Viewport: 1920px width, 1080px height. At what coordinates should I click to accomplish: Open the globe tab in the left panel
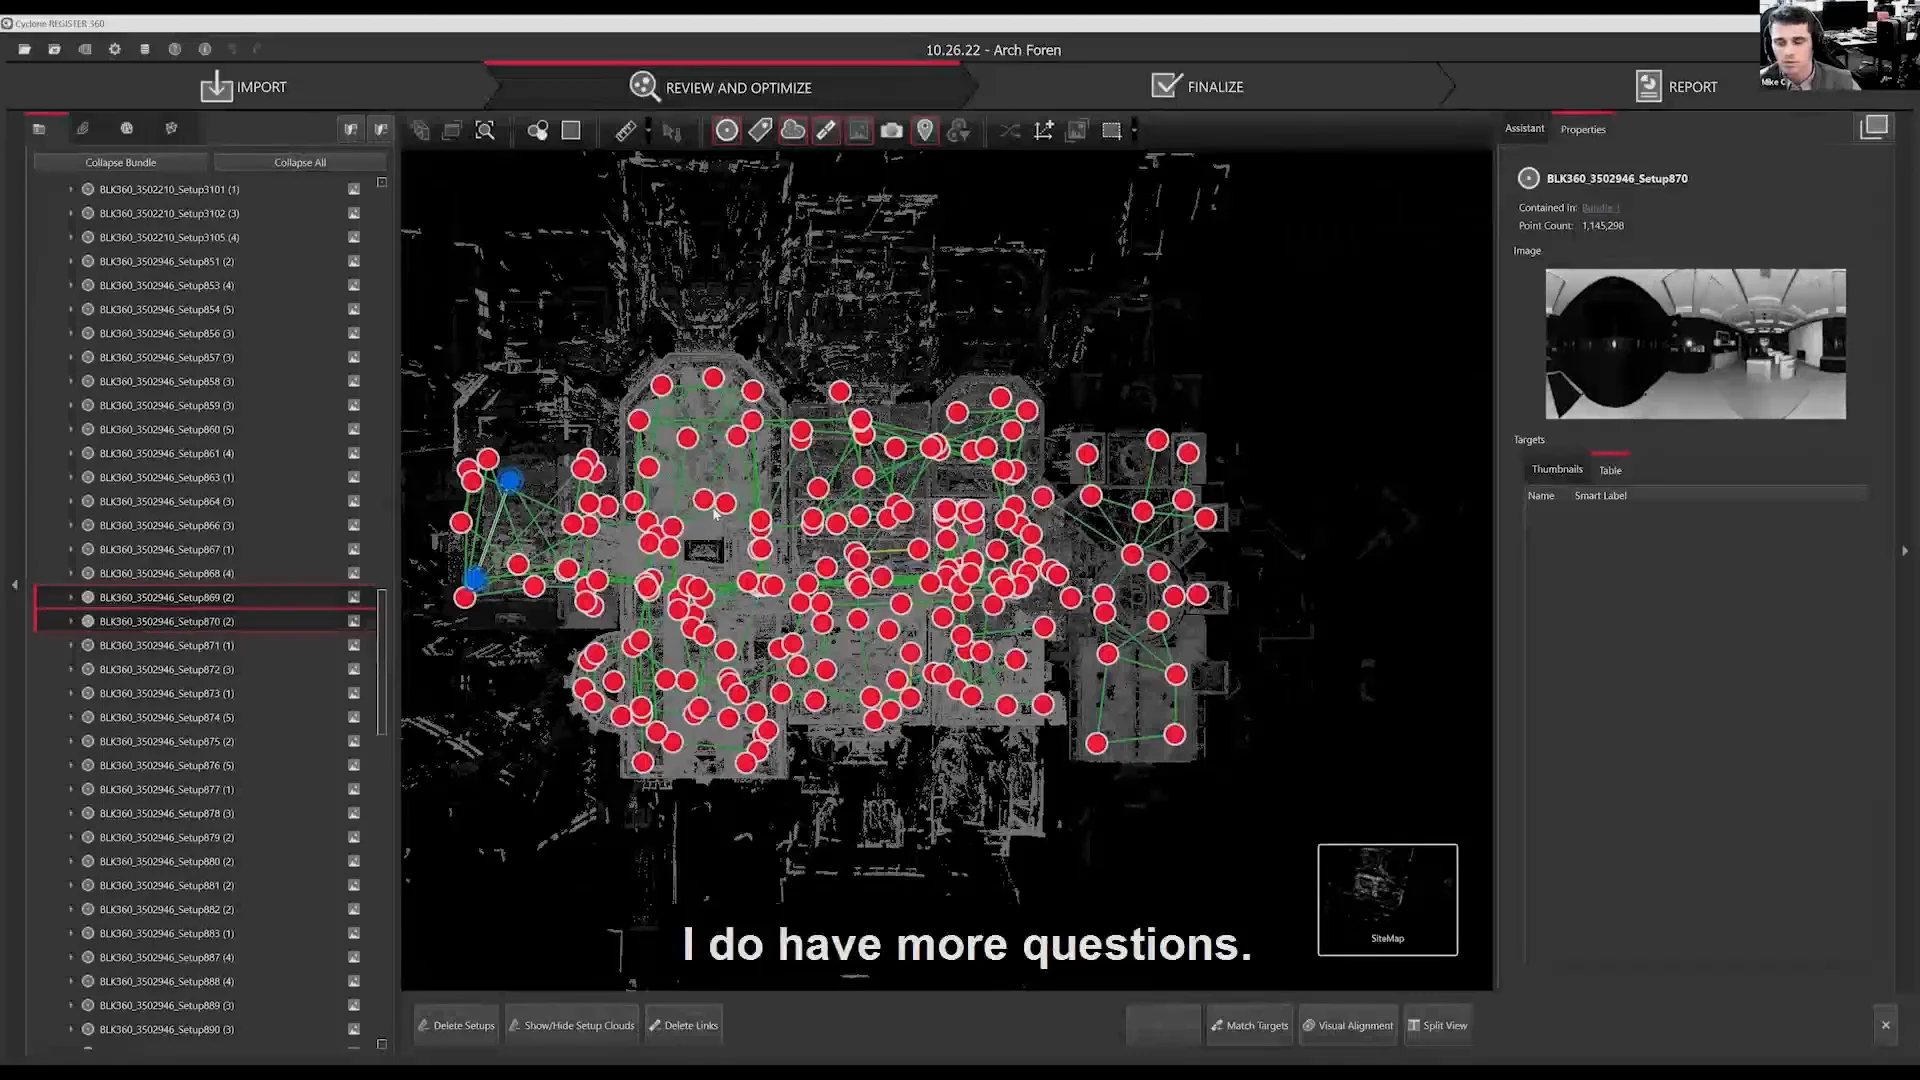127,128
